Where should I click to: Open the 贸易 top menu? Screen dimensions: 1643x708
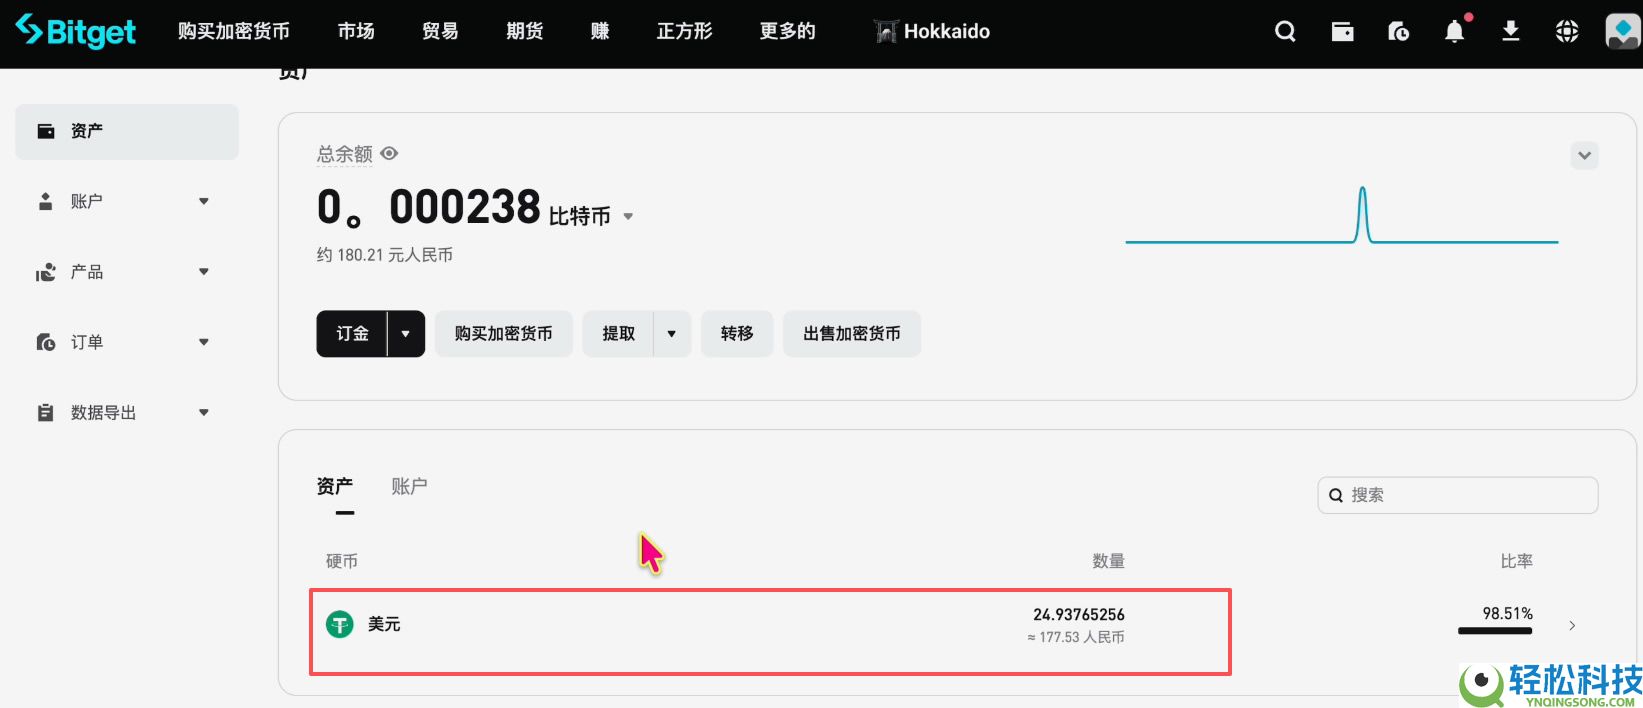tap(440, 31)
